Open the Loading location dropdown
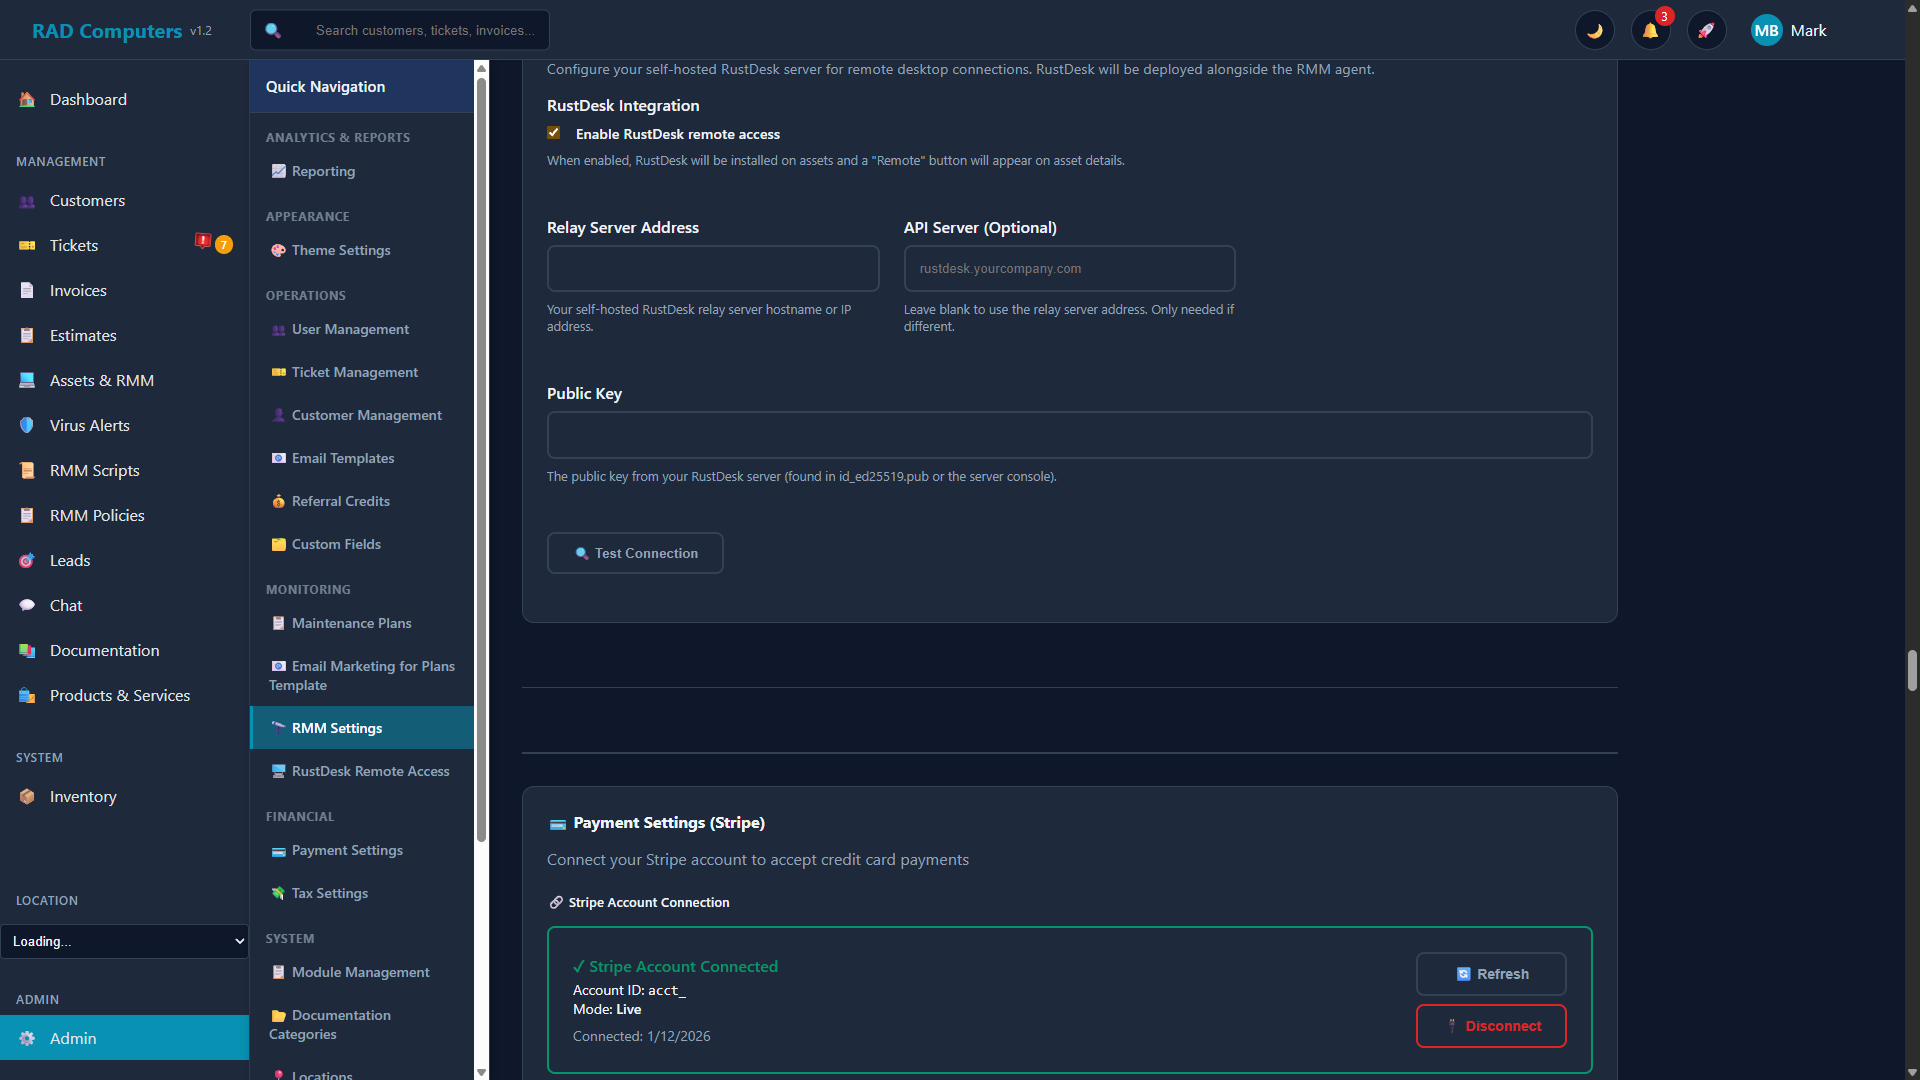 (125, 941)
